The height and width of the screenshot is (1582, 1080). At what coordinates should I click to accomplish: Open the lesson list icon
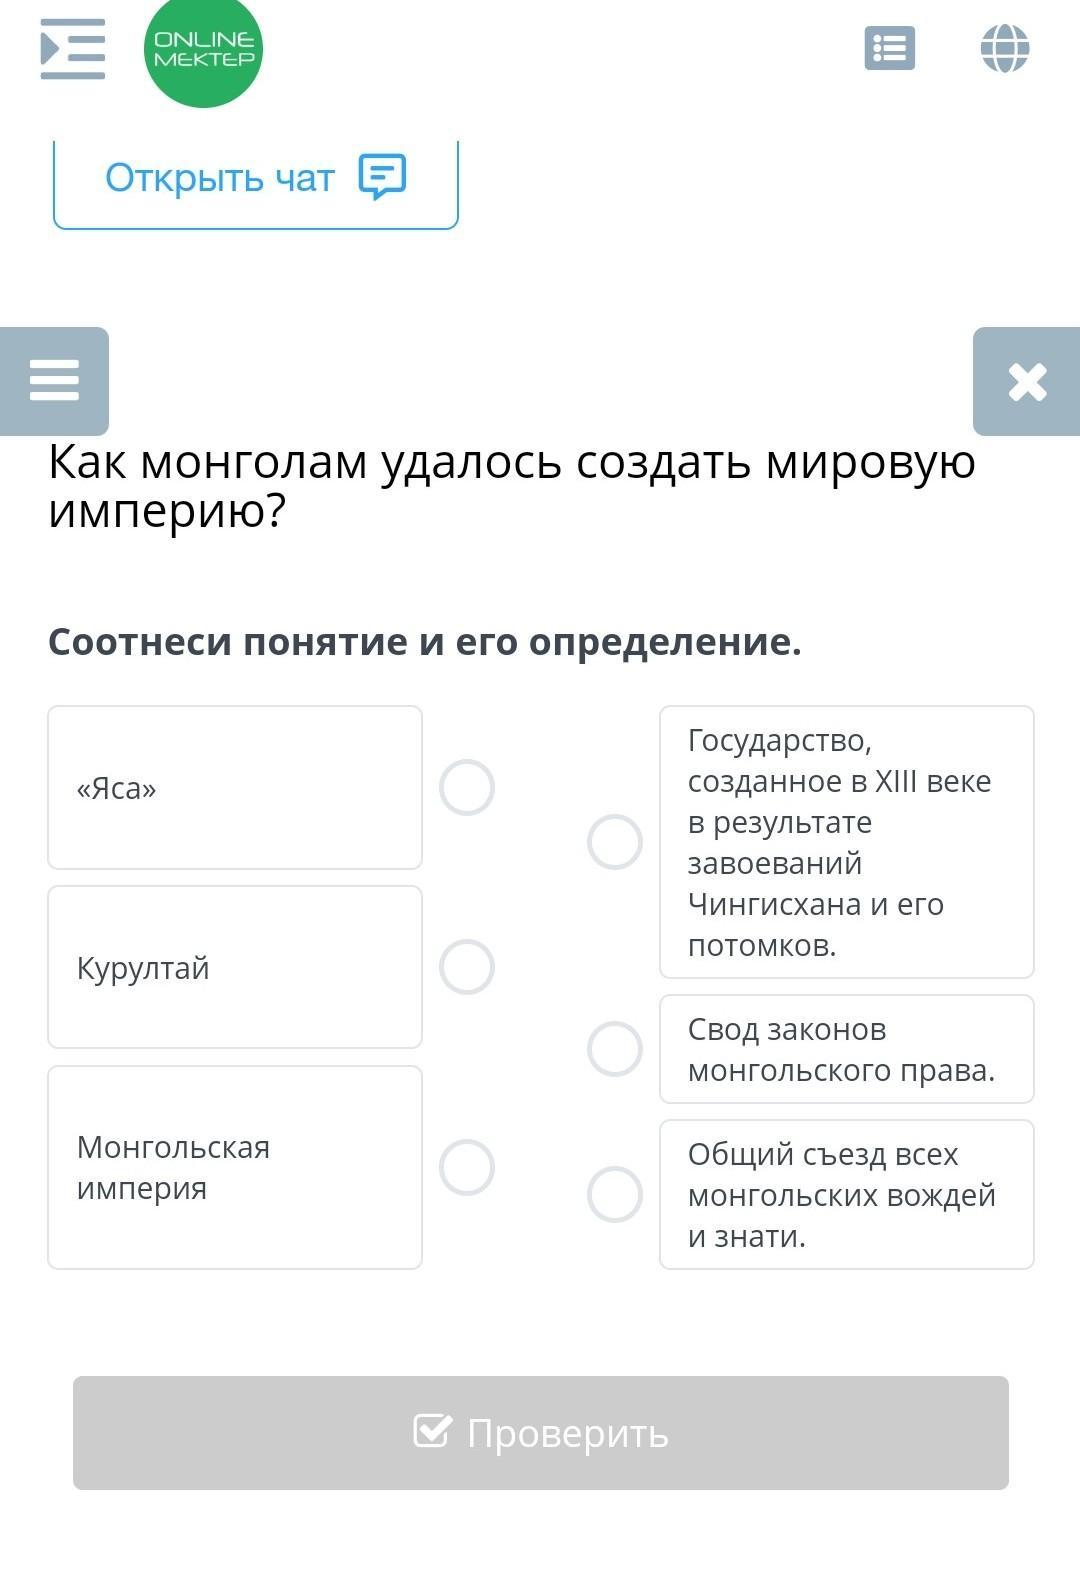click(x=889, y=48)
